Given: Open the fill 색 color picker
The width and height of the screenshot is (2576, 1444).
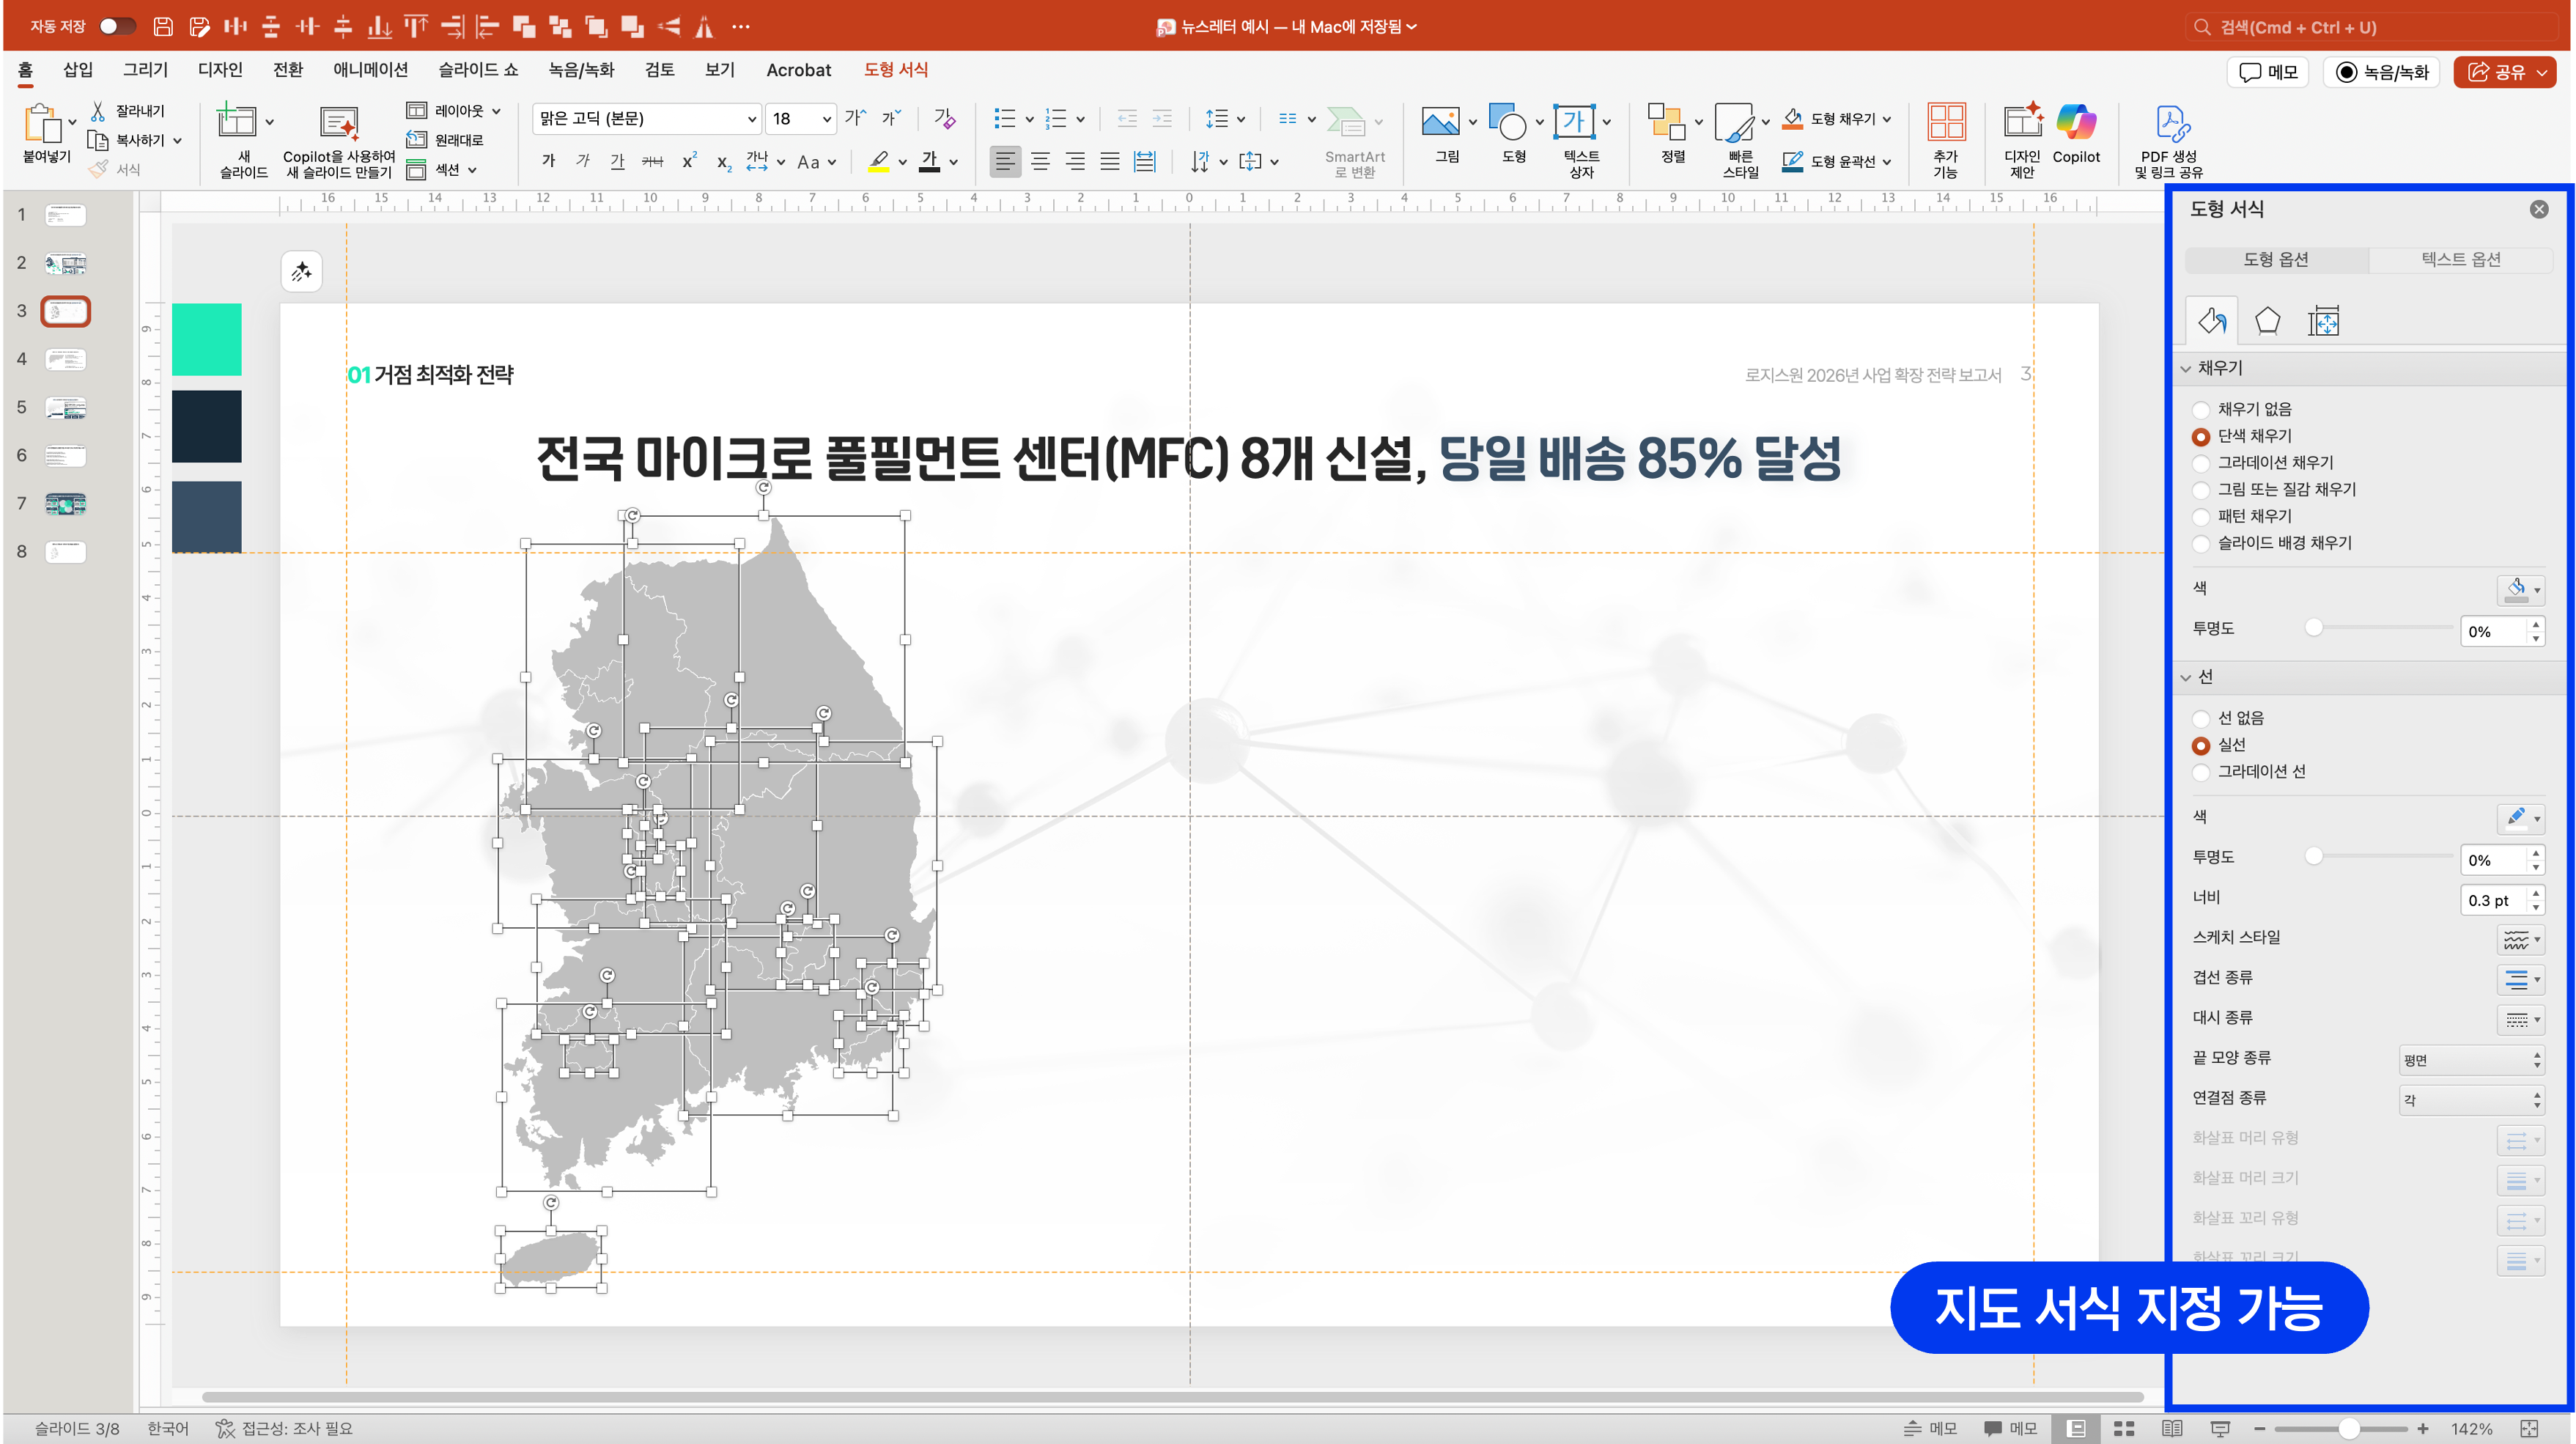Looking at the screenshot, I should point(2521,589).
